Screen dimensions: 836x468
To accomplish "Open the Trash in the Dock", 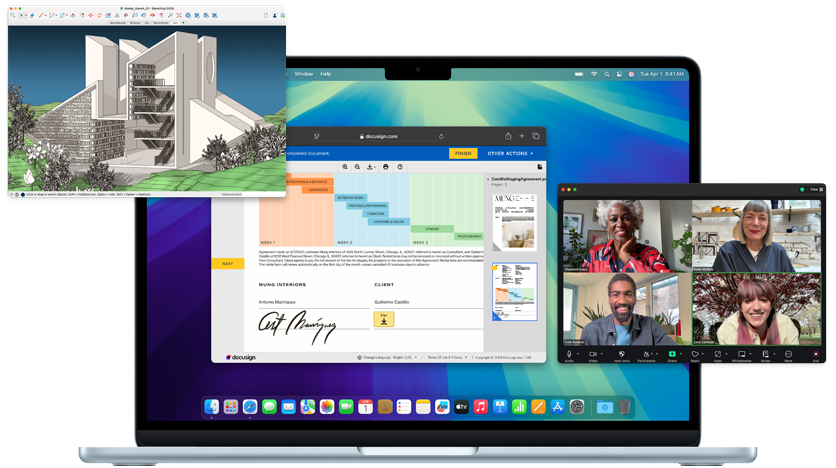I will [x=624, y=407].
